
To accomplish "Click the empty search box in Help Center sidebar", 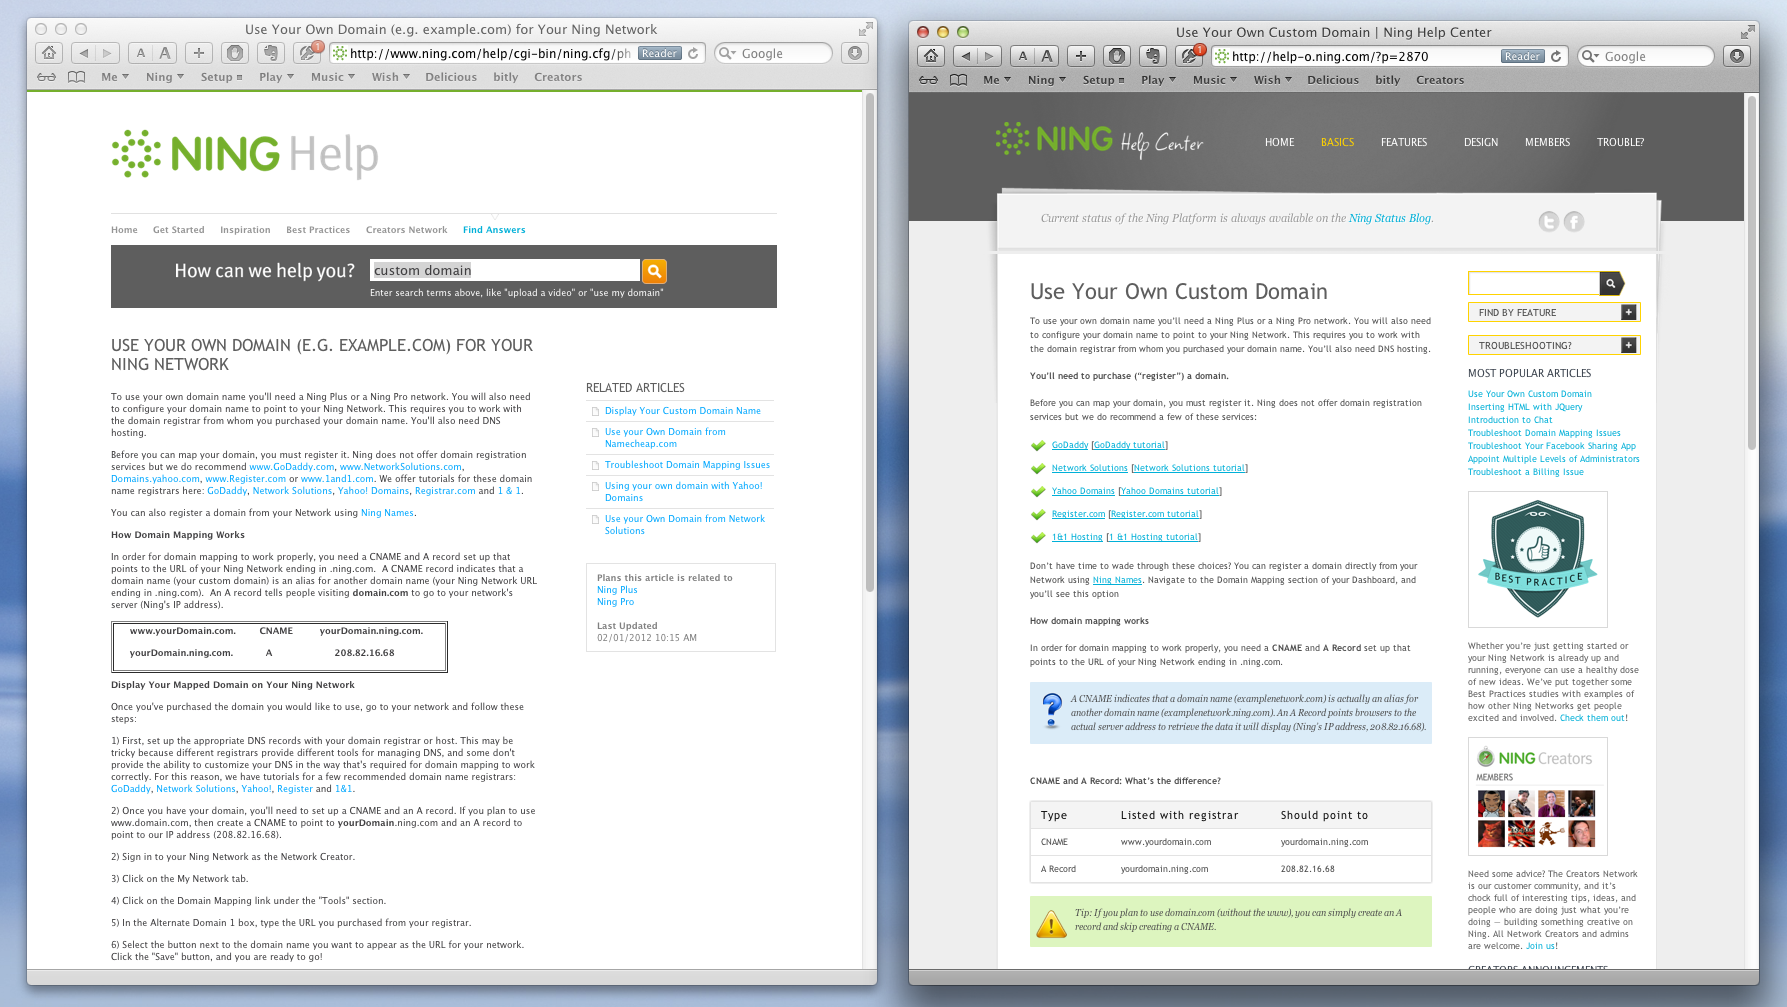I will 1534,283.
